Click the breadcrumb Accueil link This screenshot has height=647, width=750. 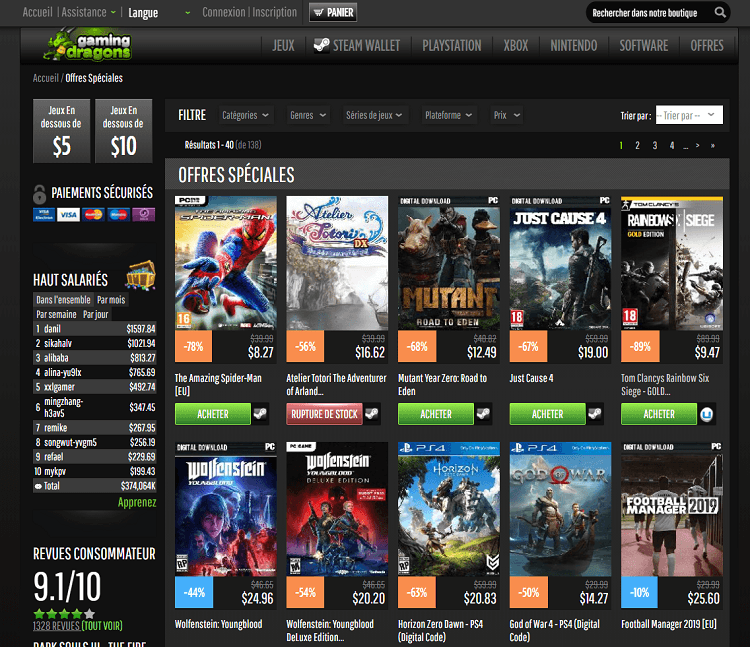click(x=45, y=78)
